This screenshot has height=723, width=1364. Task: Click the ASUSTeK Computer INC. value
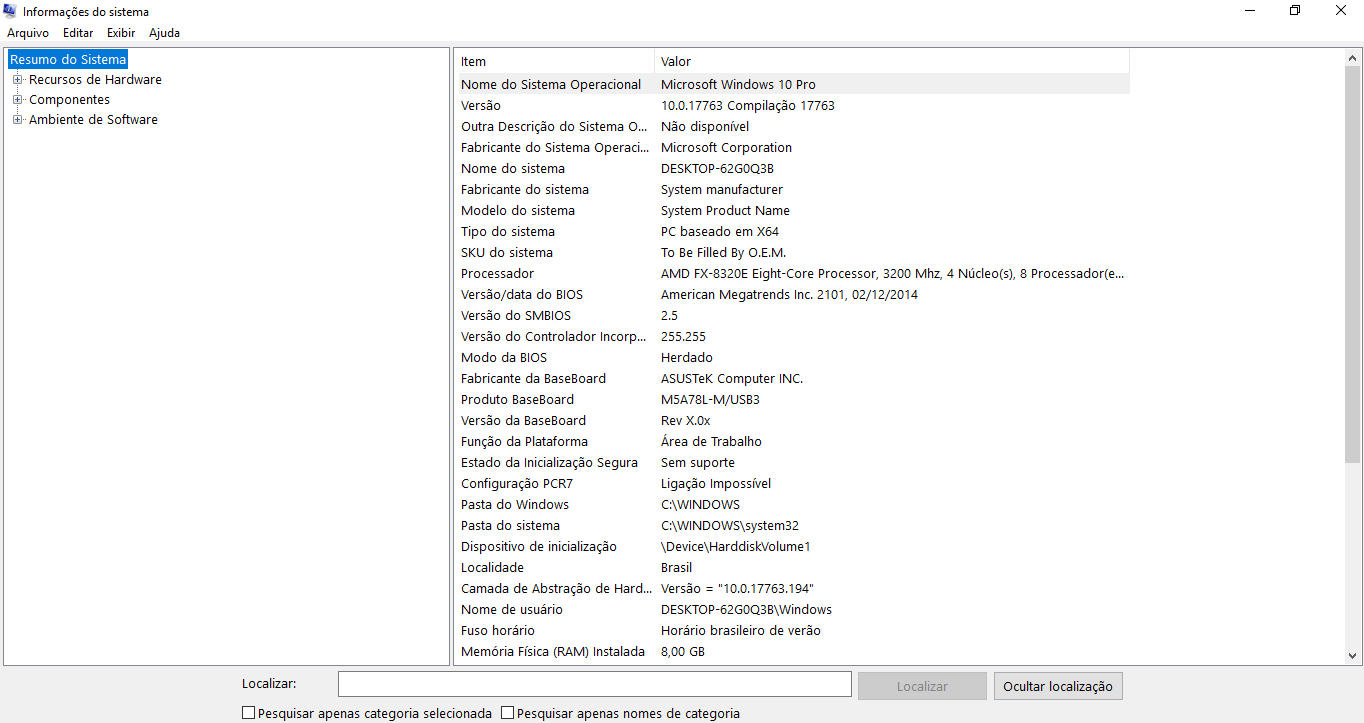732,379
